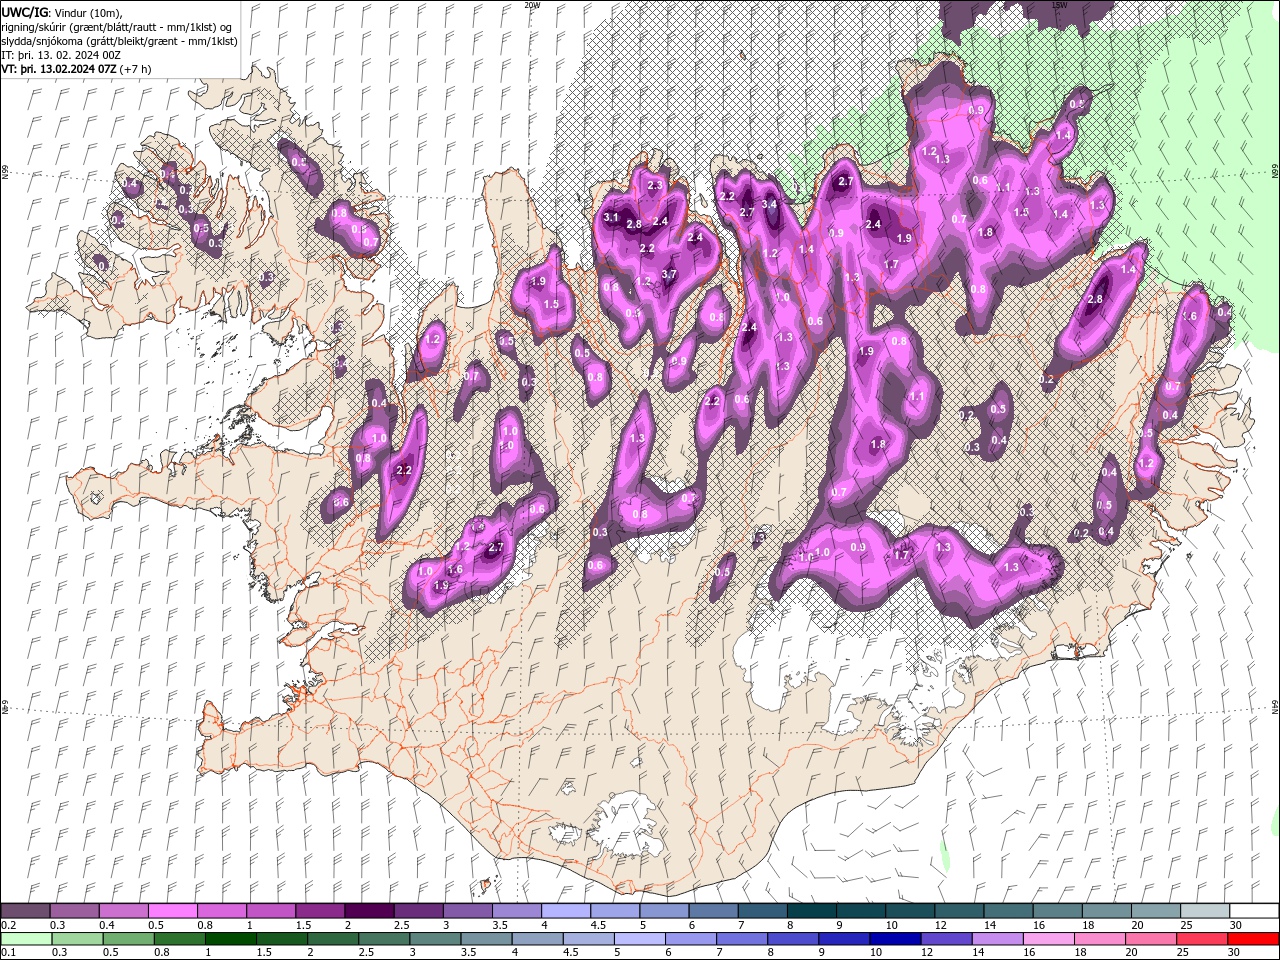Select the 'rigning/skúrir (grænt/blátt/rautt' legend description line

[118, 27]
